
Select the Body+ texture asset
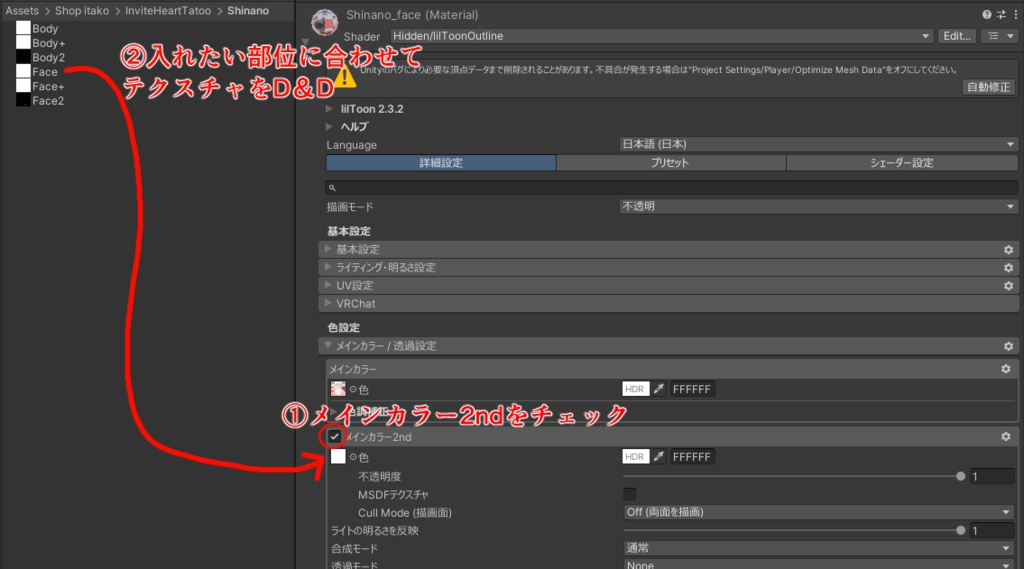tap(40, 42)
